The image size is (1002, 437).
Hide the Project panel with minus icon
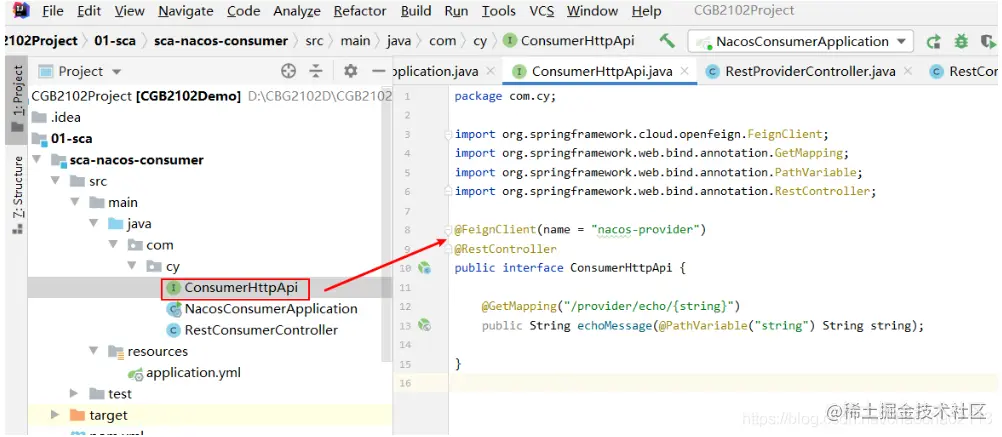coord(379,72)
